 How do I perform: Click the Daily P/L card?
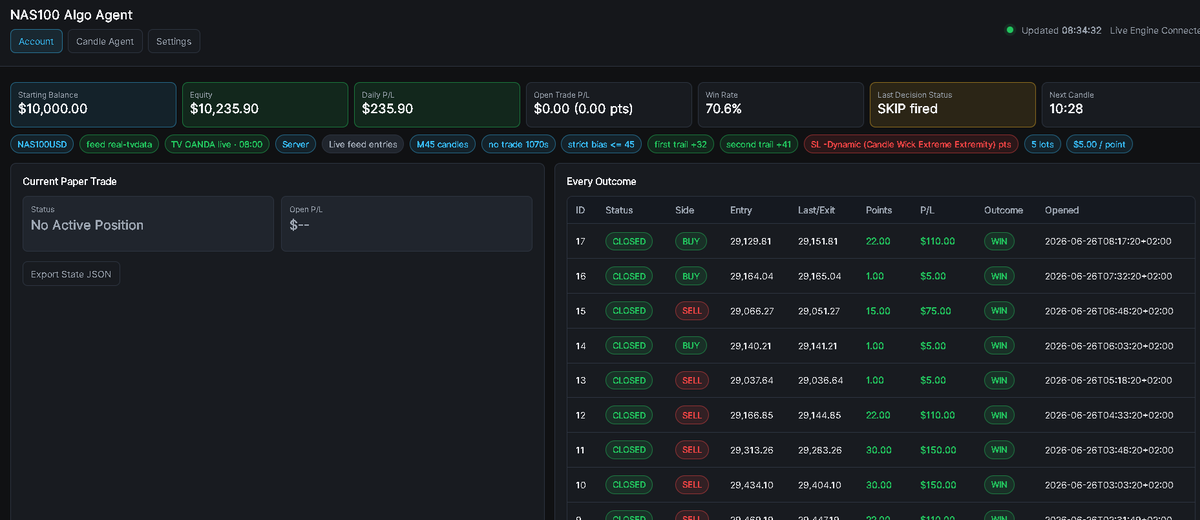pos(437,104)
